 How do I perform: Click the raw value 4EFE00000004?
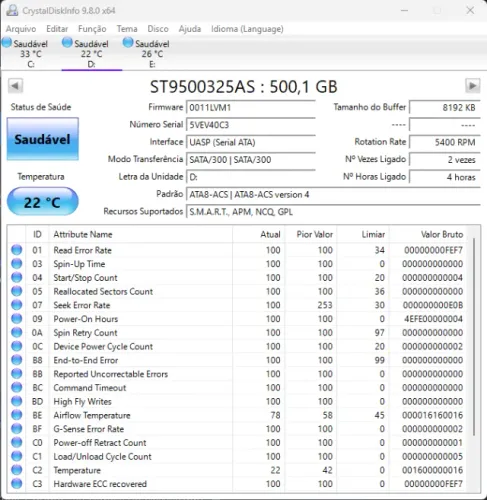pyautogui.click(x=433, y=319)
